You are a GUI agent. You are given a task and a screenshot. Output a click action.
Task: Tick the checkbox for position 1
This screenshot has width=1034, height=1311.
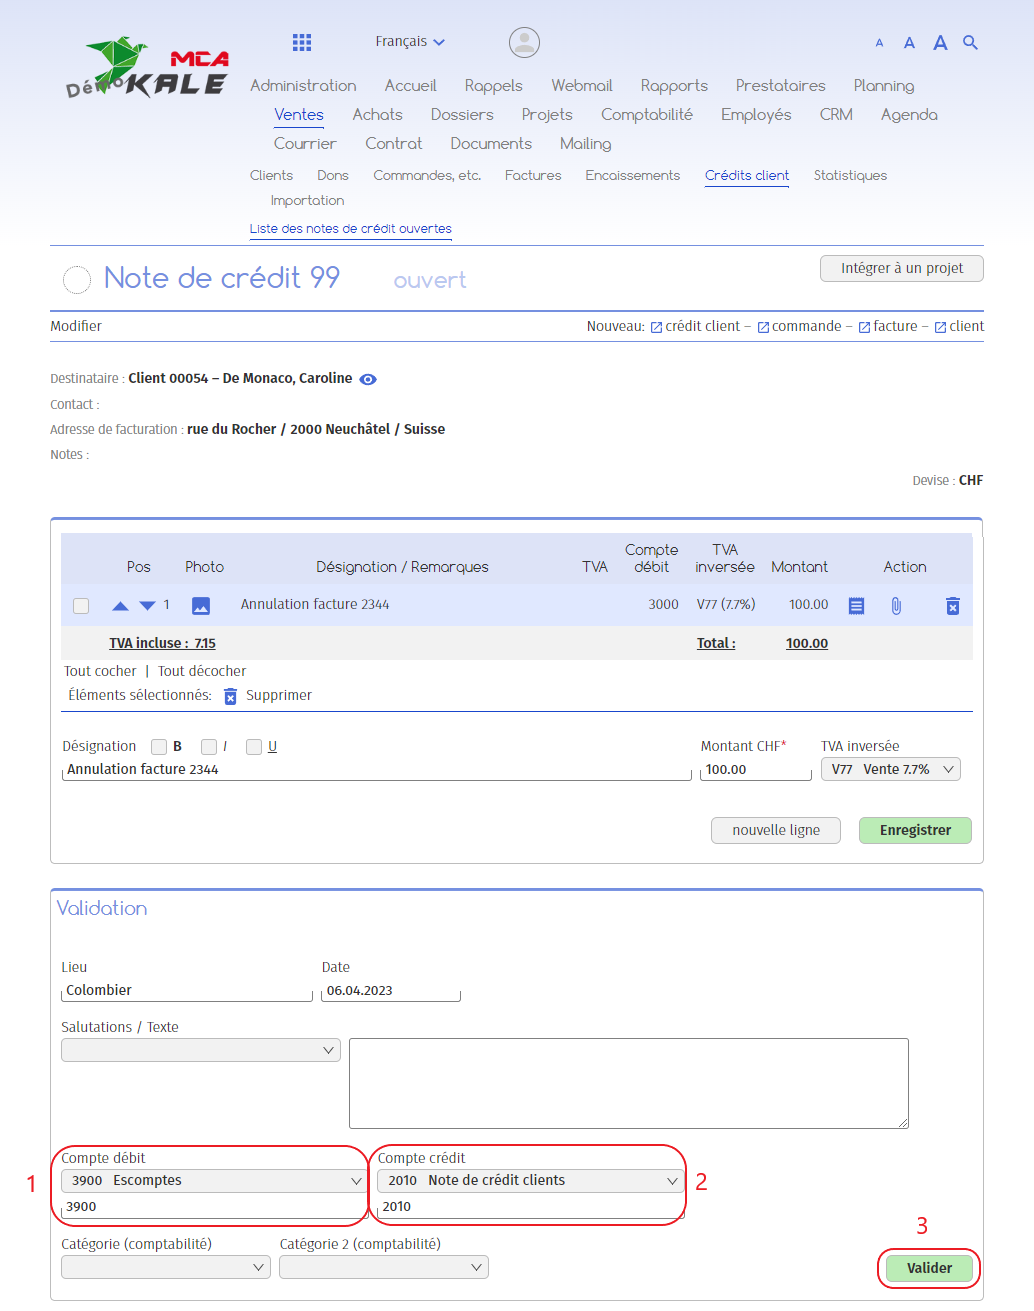click(81, 606)
